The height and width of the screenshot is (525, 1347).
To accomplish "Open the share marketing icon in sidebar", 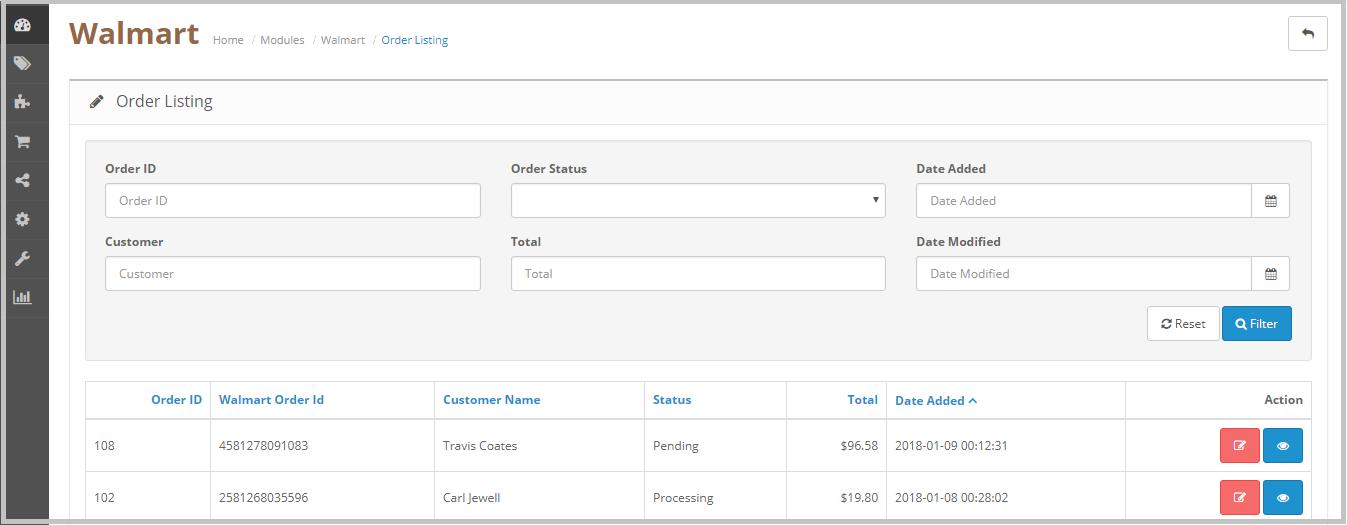I will pos(22,180).
